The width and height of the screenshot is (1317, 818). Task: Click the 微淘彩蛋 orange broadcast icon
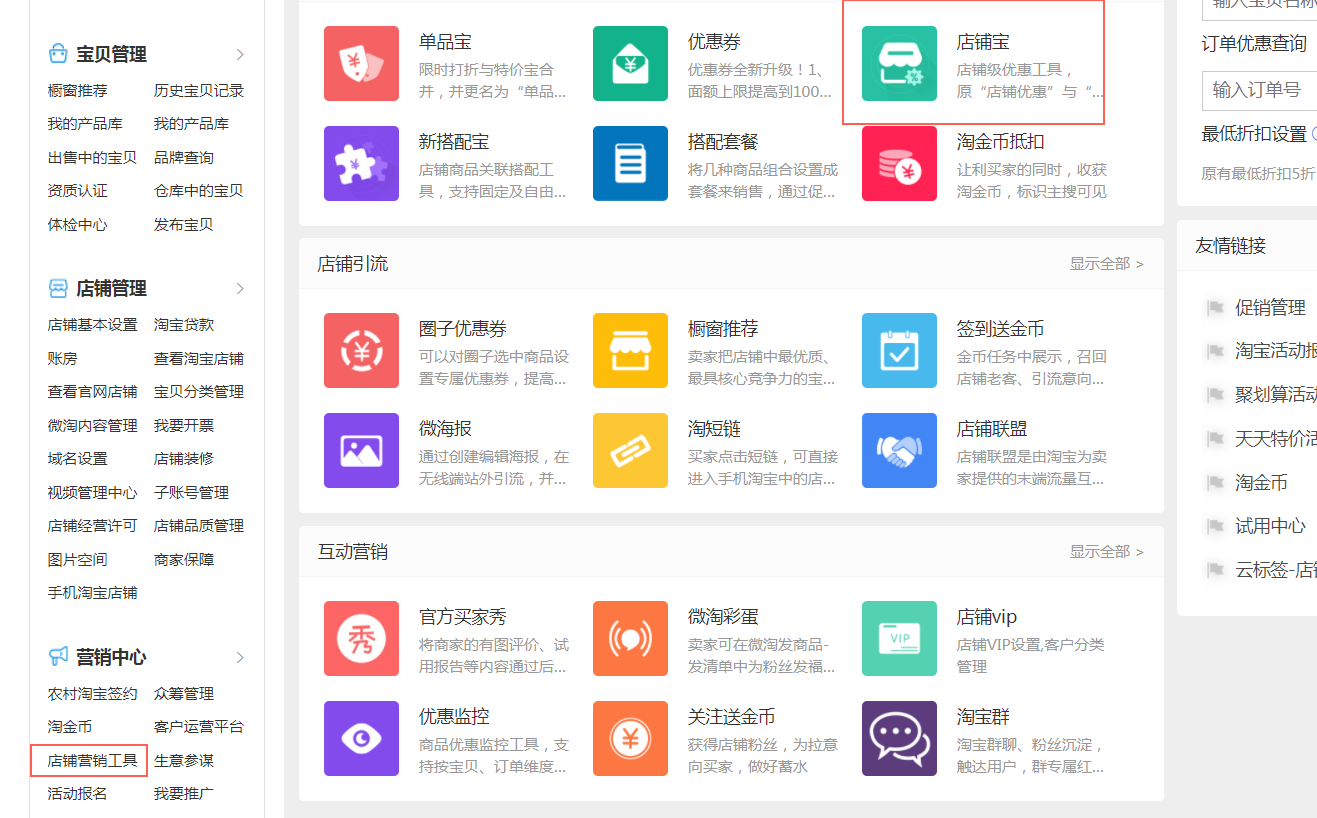(630, 638)
